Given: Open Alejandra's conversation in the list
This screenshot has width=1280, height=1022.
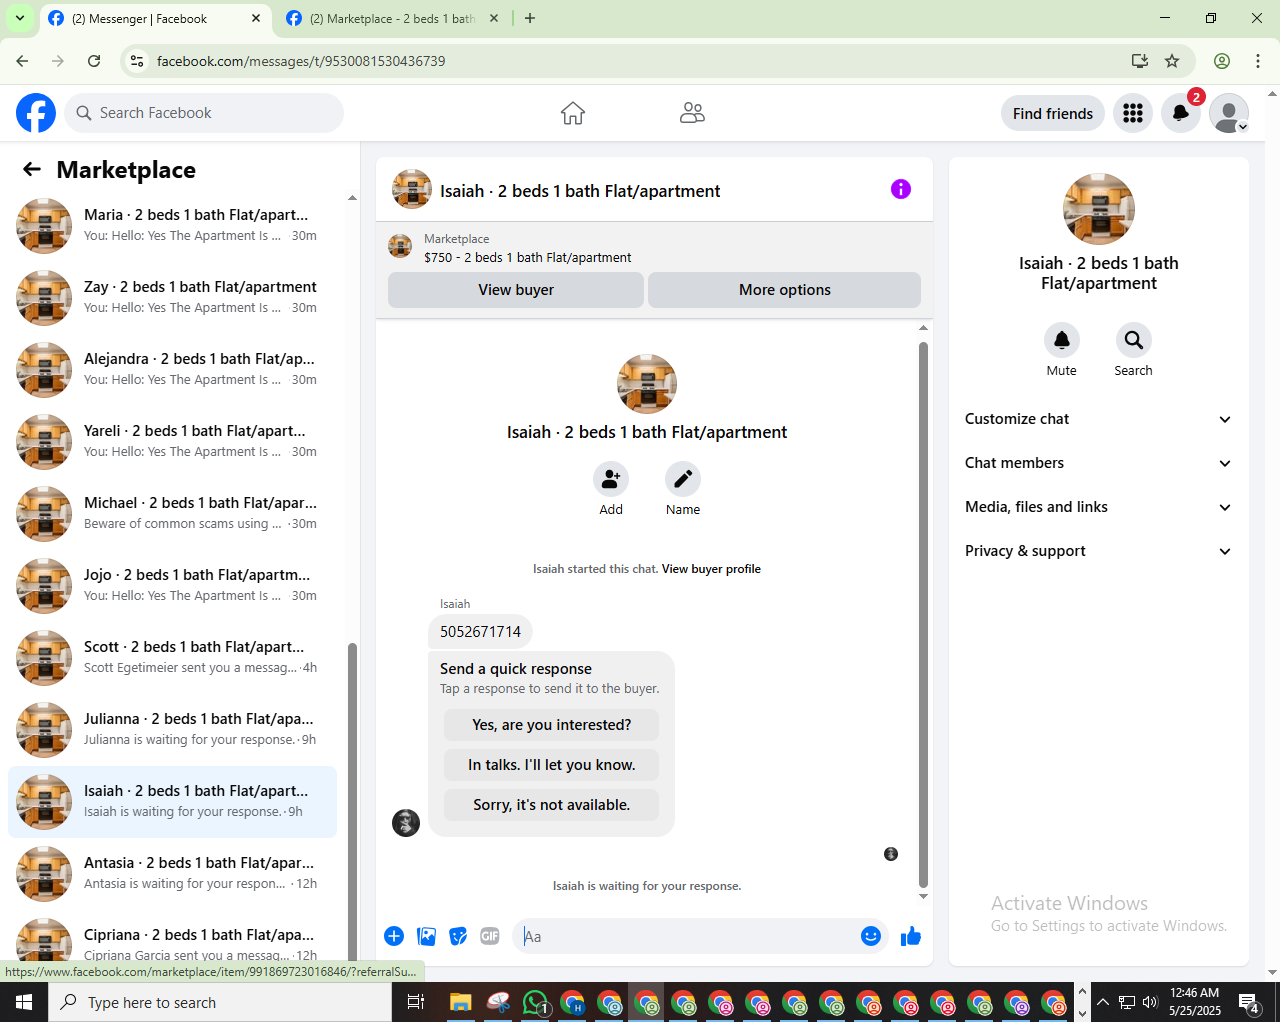Looking at the screenshot, I should click(x=172, y=370).
